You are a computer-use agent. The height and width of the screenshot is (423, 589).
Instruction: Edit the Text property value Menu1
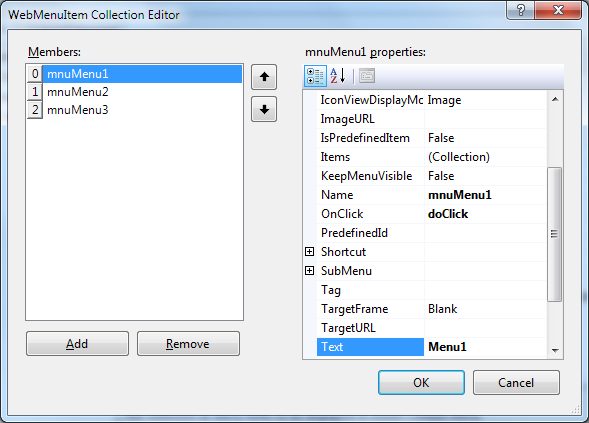click(485, 347)
